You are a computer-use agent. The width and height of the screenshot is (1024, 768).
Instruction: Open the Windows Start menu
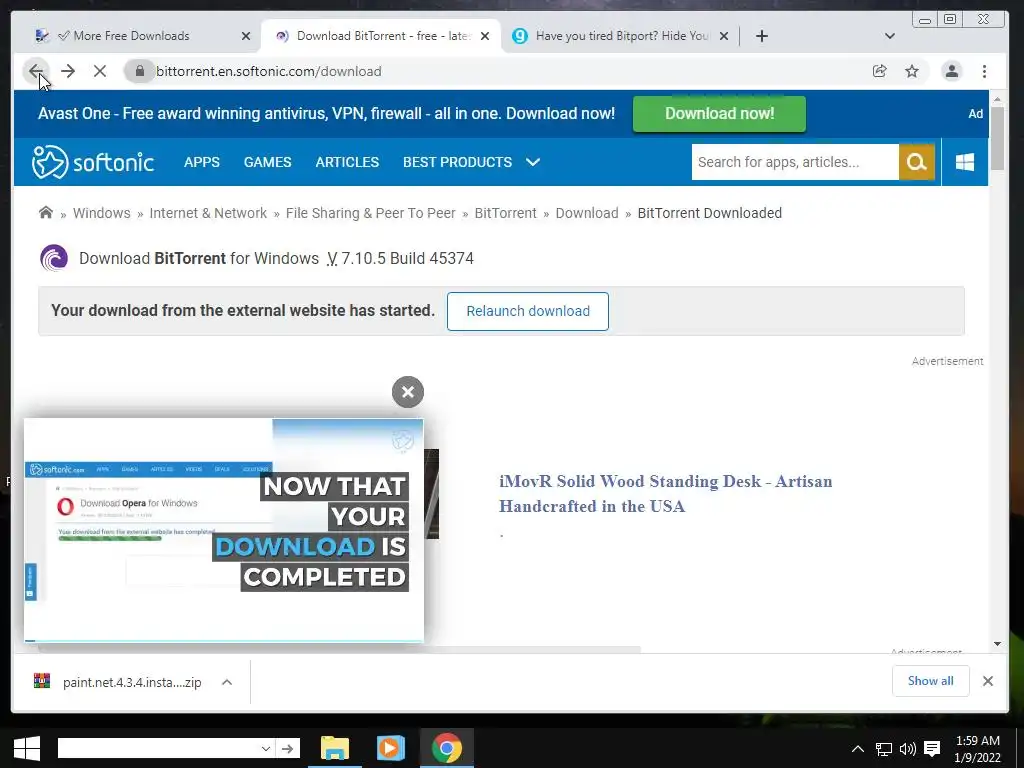pos(26,748)
